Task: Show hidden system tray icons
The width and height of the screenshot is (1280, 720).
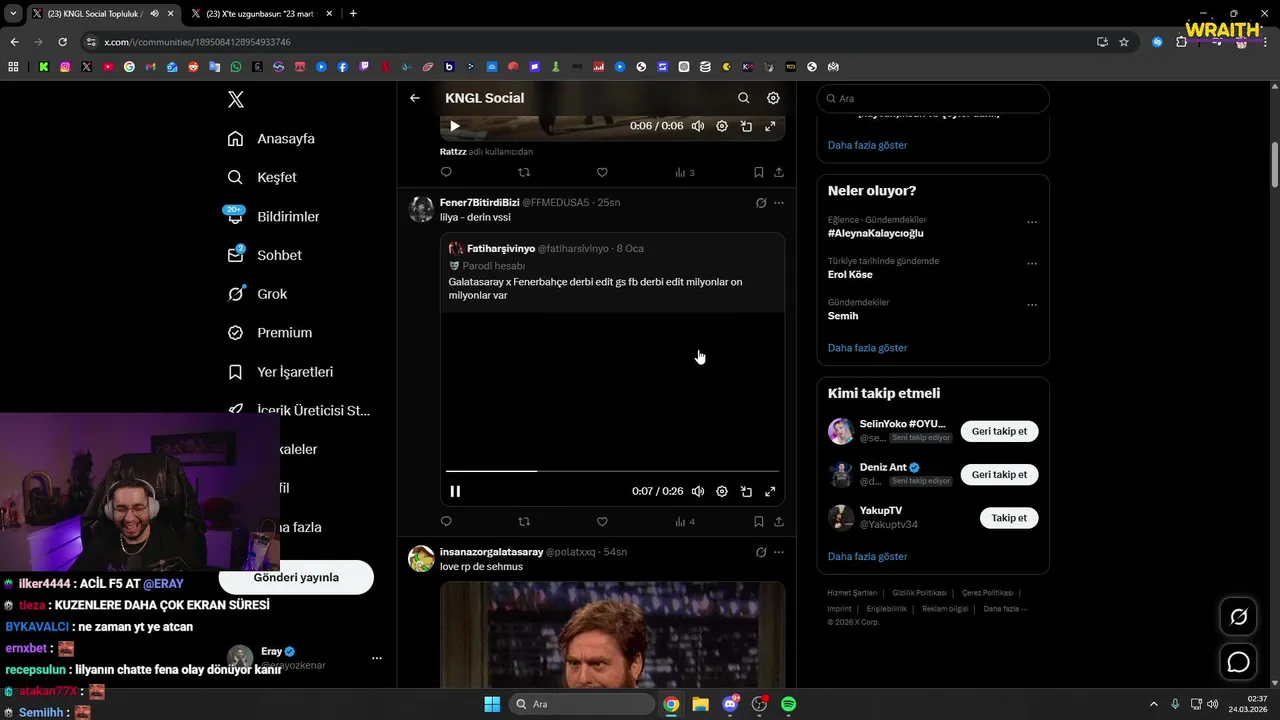Action: click(1153, 704)
